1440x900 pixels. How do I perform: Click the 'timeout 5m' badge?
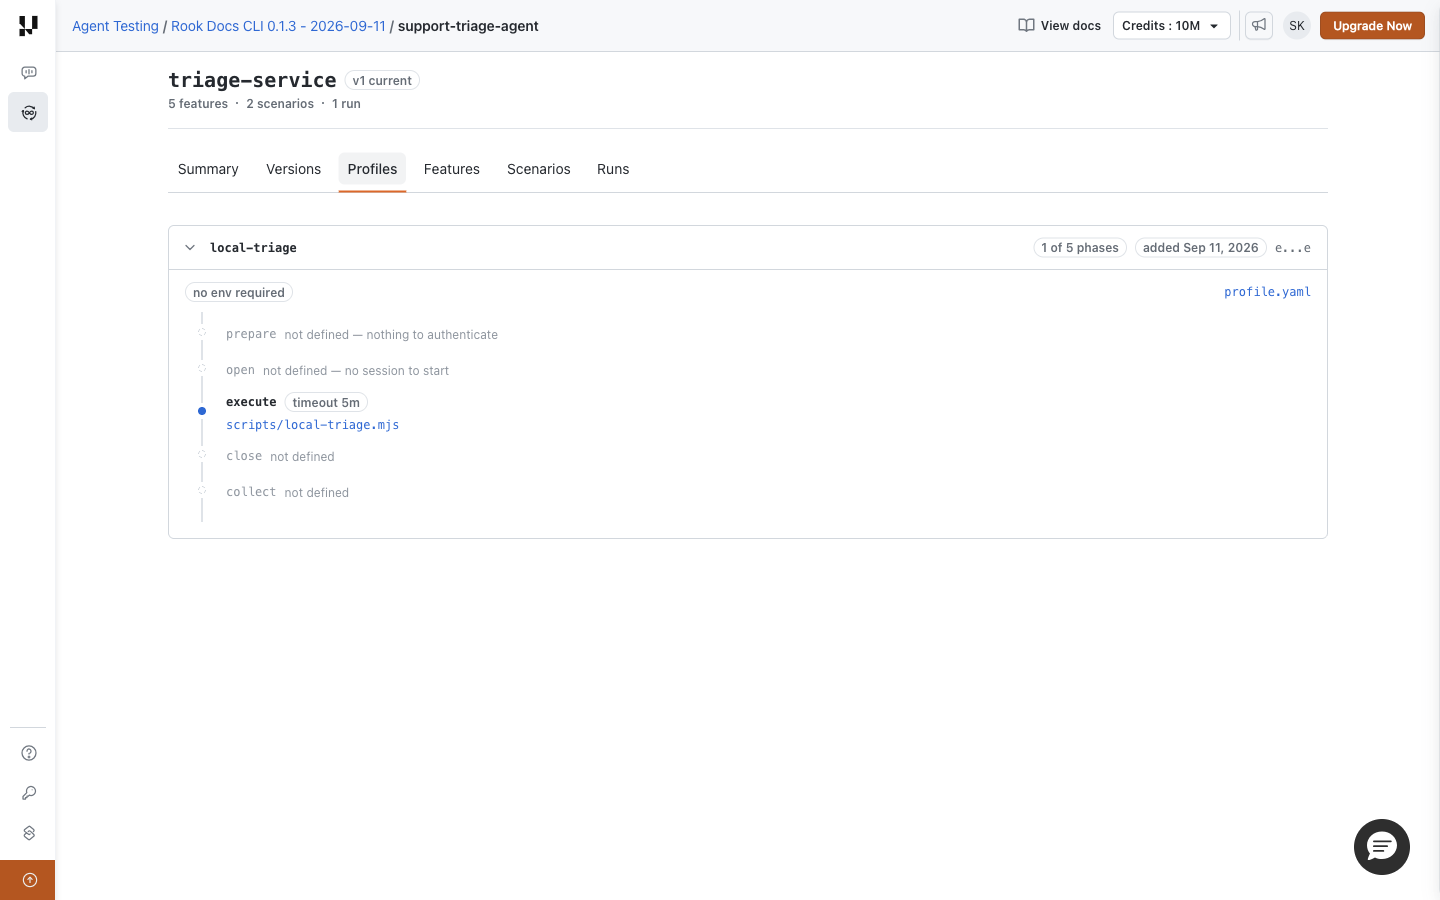(x=326, y=403)
